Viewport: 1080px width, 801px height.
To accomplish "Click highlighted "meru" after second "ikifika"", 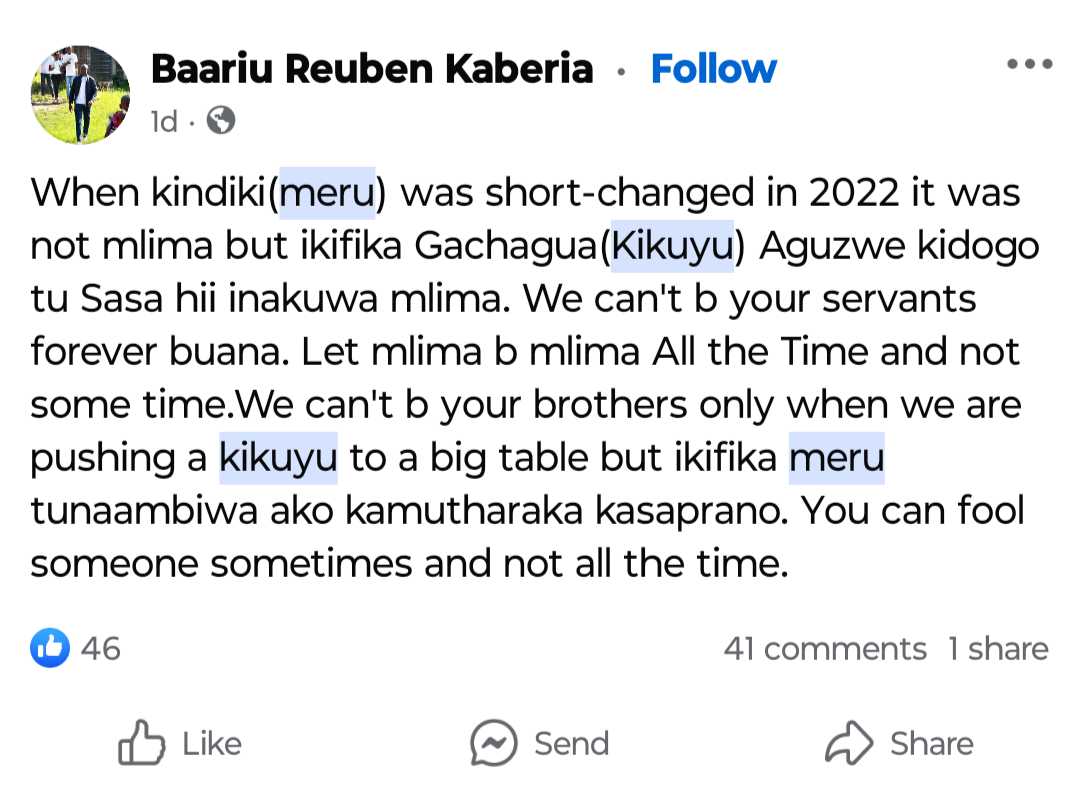I will click(837, 458).
